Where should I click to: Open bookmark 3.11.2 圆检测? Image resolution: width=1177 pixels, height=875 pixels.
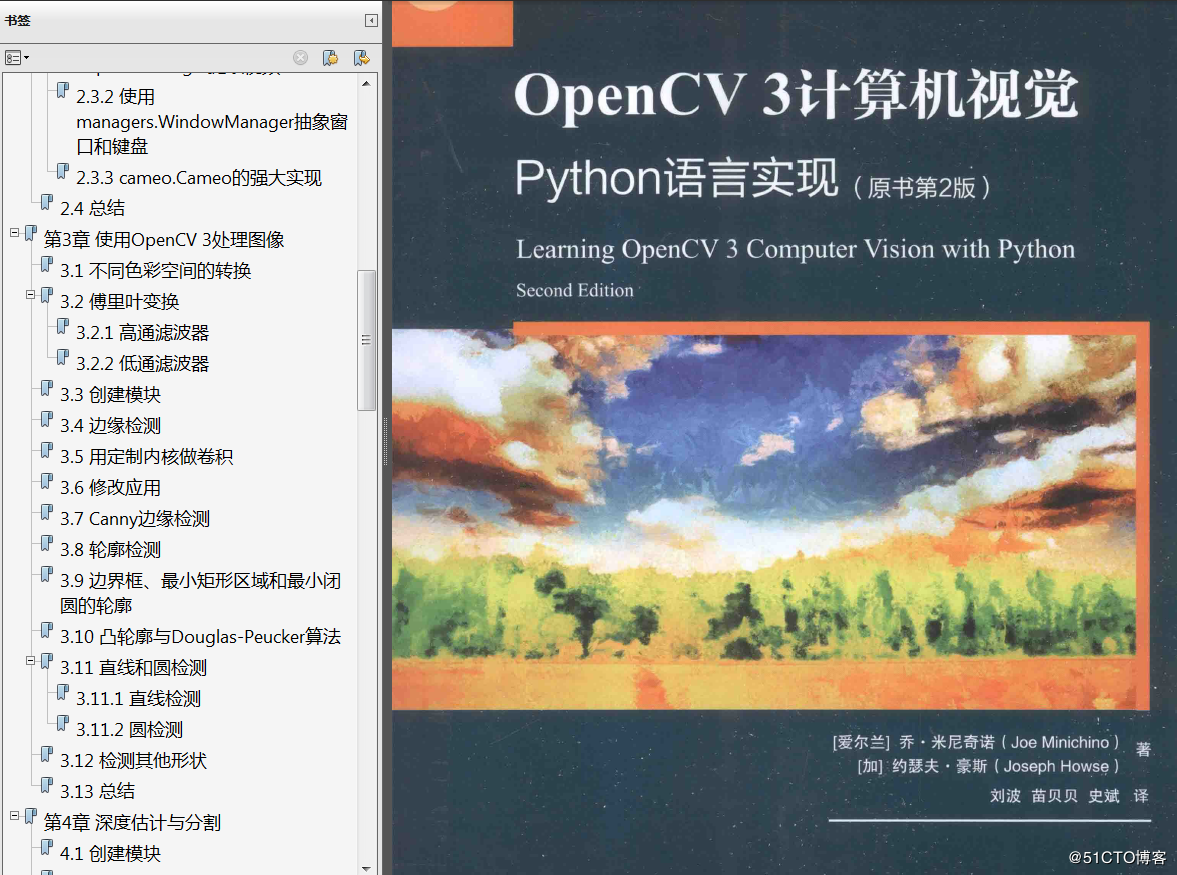click(x=129, y=729)
